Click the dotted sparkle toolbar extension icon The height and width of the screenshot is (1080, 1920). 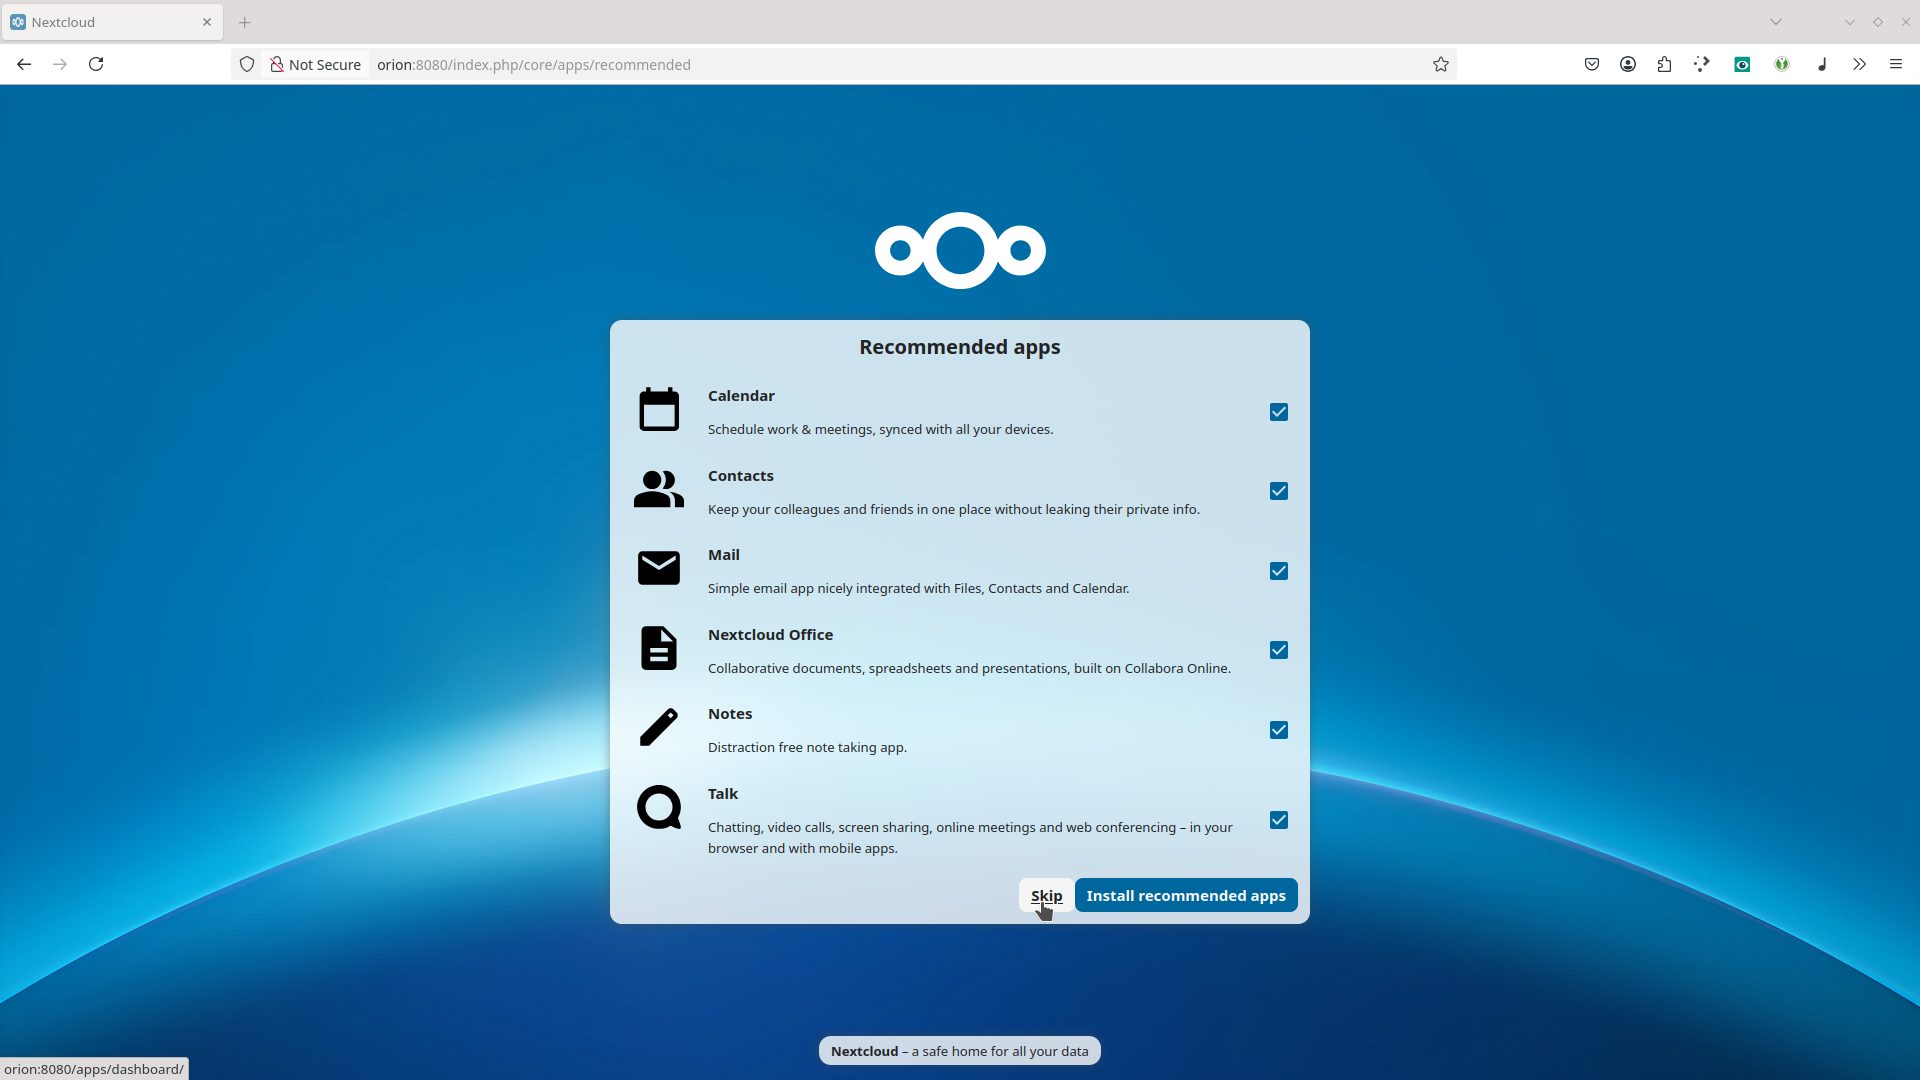point(1702,64)
